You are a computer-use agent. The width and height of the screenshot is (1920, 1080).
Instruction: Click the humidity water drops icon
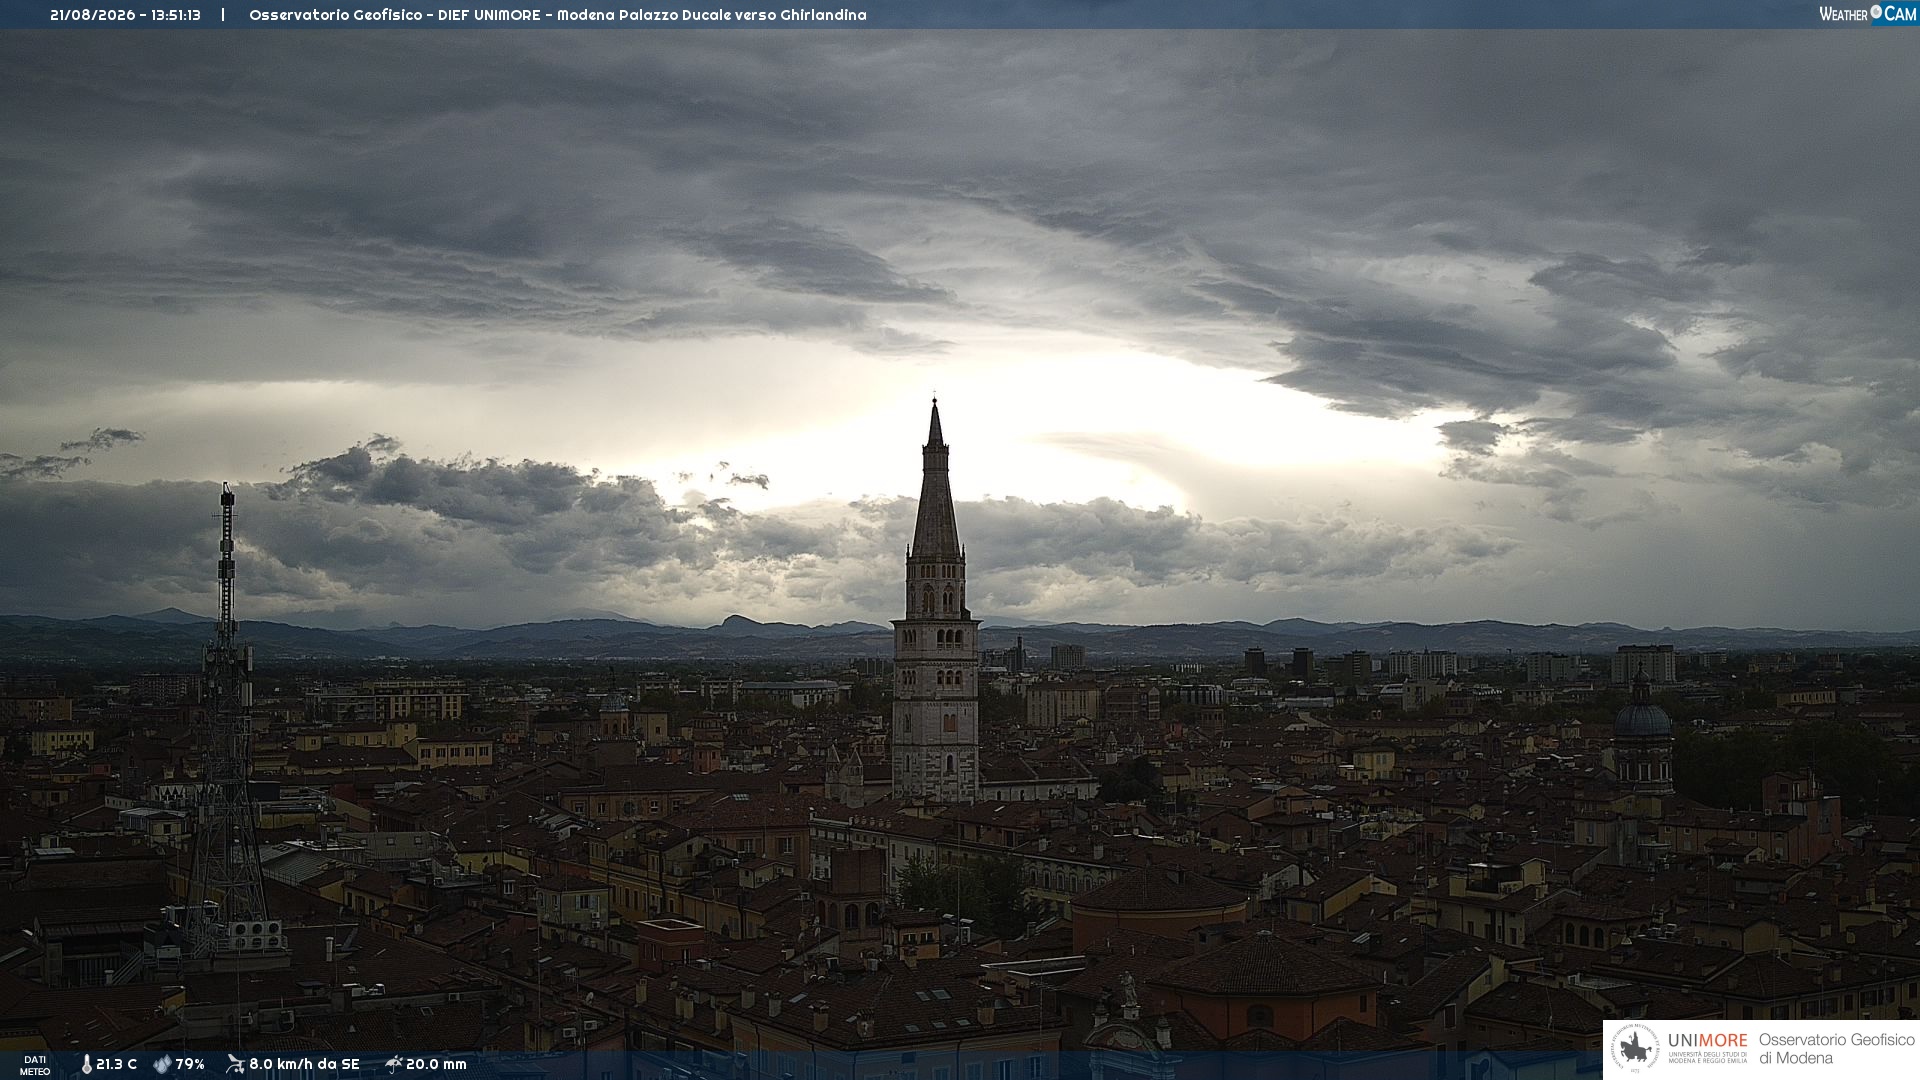pyautogui.click(x=162, y=1064)
